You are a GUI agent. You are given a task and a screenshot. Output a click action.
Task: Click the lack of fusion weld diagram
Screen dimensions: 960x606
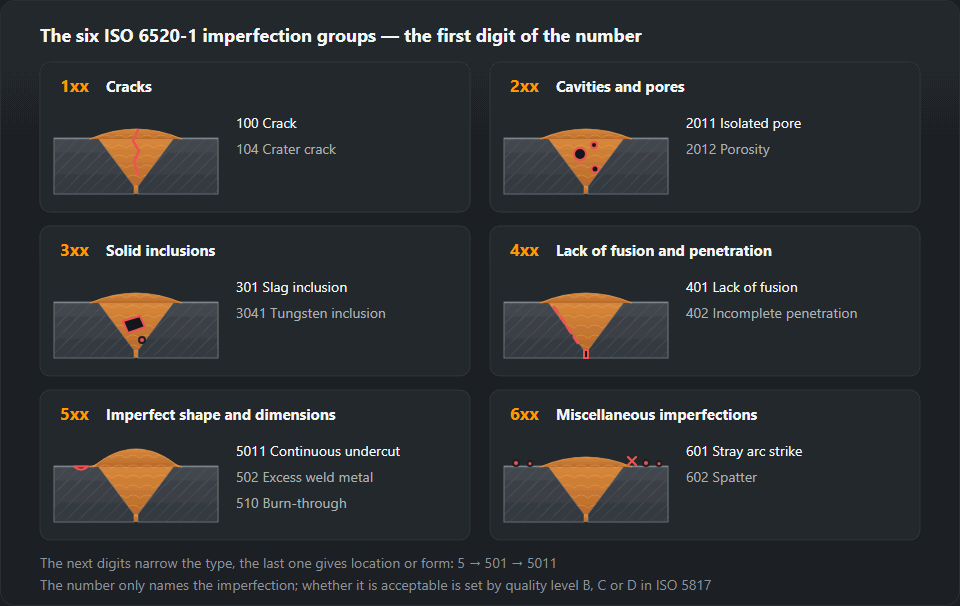[586, 325]
